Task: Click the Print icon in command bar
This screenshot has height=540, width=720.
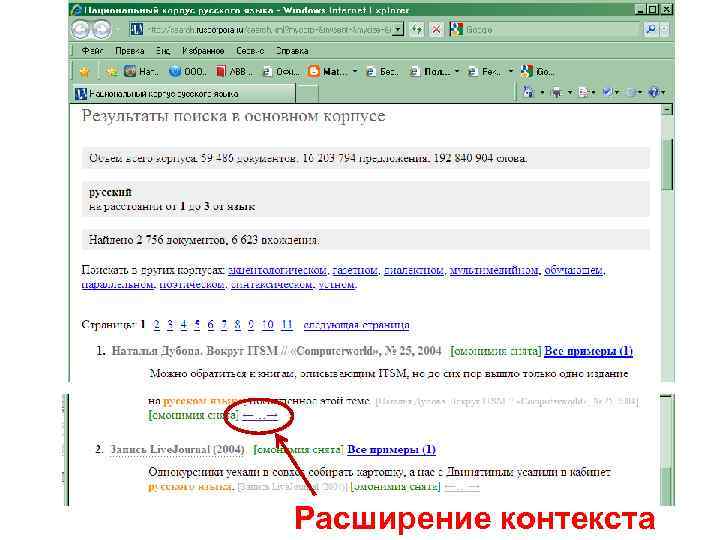Action: (557, 92)
